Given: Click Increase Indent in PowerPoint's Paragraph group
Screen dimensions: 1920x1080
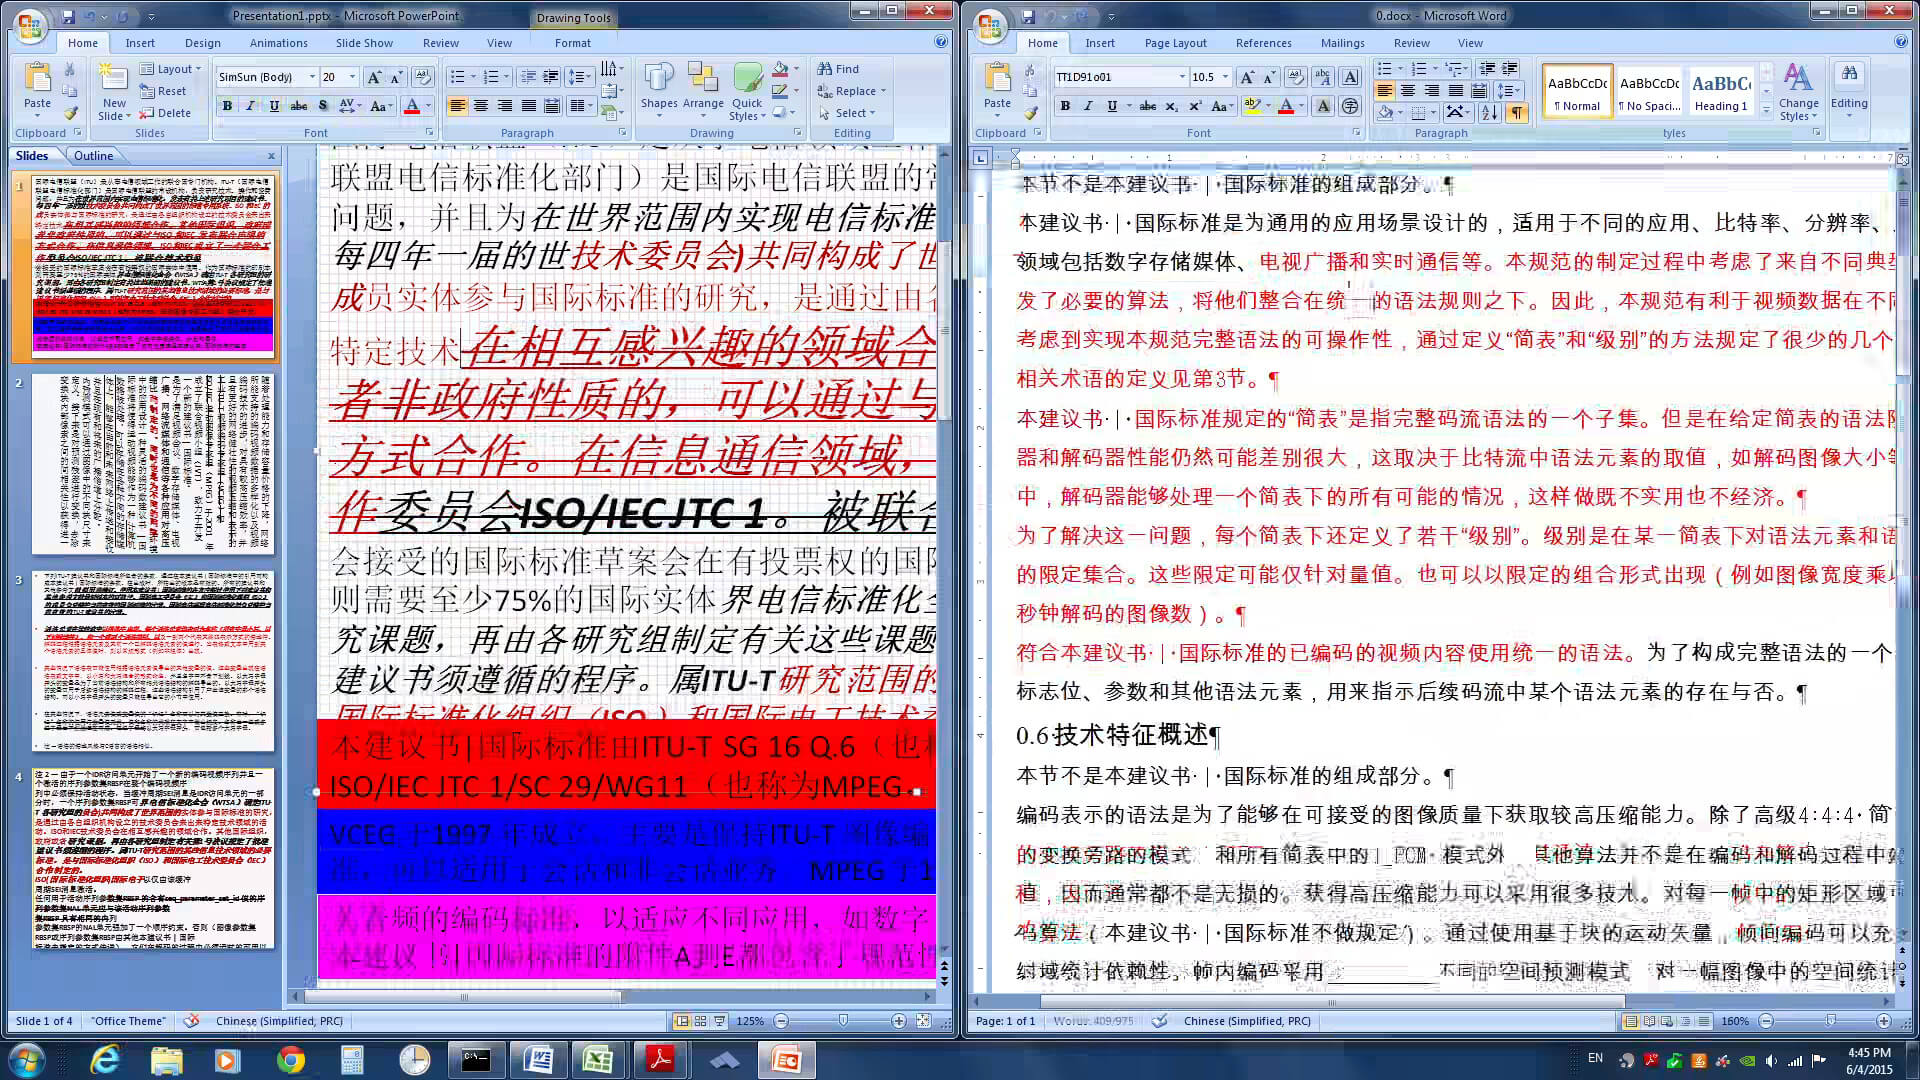Looking at the screenshot, I should point(551,77).
